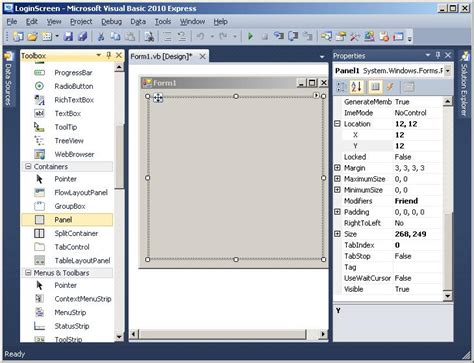The height and width of the screenshot is (363, 474).
Task: Click the Redo arrow icon
Action: point(223,36)
